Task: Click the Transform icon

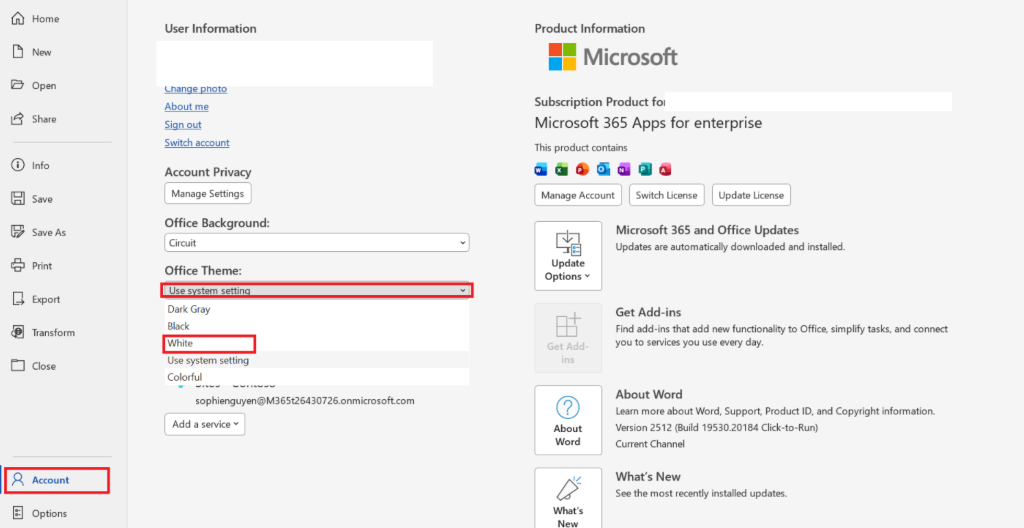Action: pos(18,333)
